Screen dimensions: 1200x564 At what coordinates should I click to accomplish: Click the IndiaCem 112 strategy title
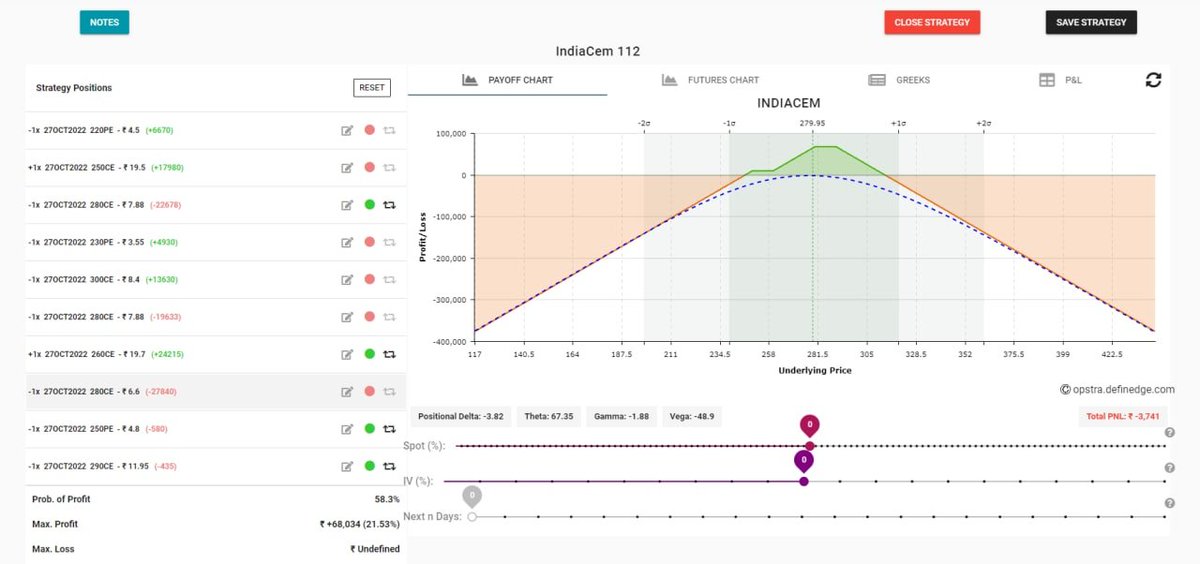[x=598, y=51]
